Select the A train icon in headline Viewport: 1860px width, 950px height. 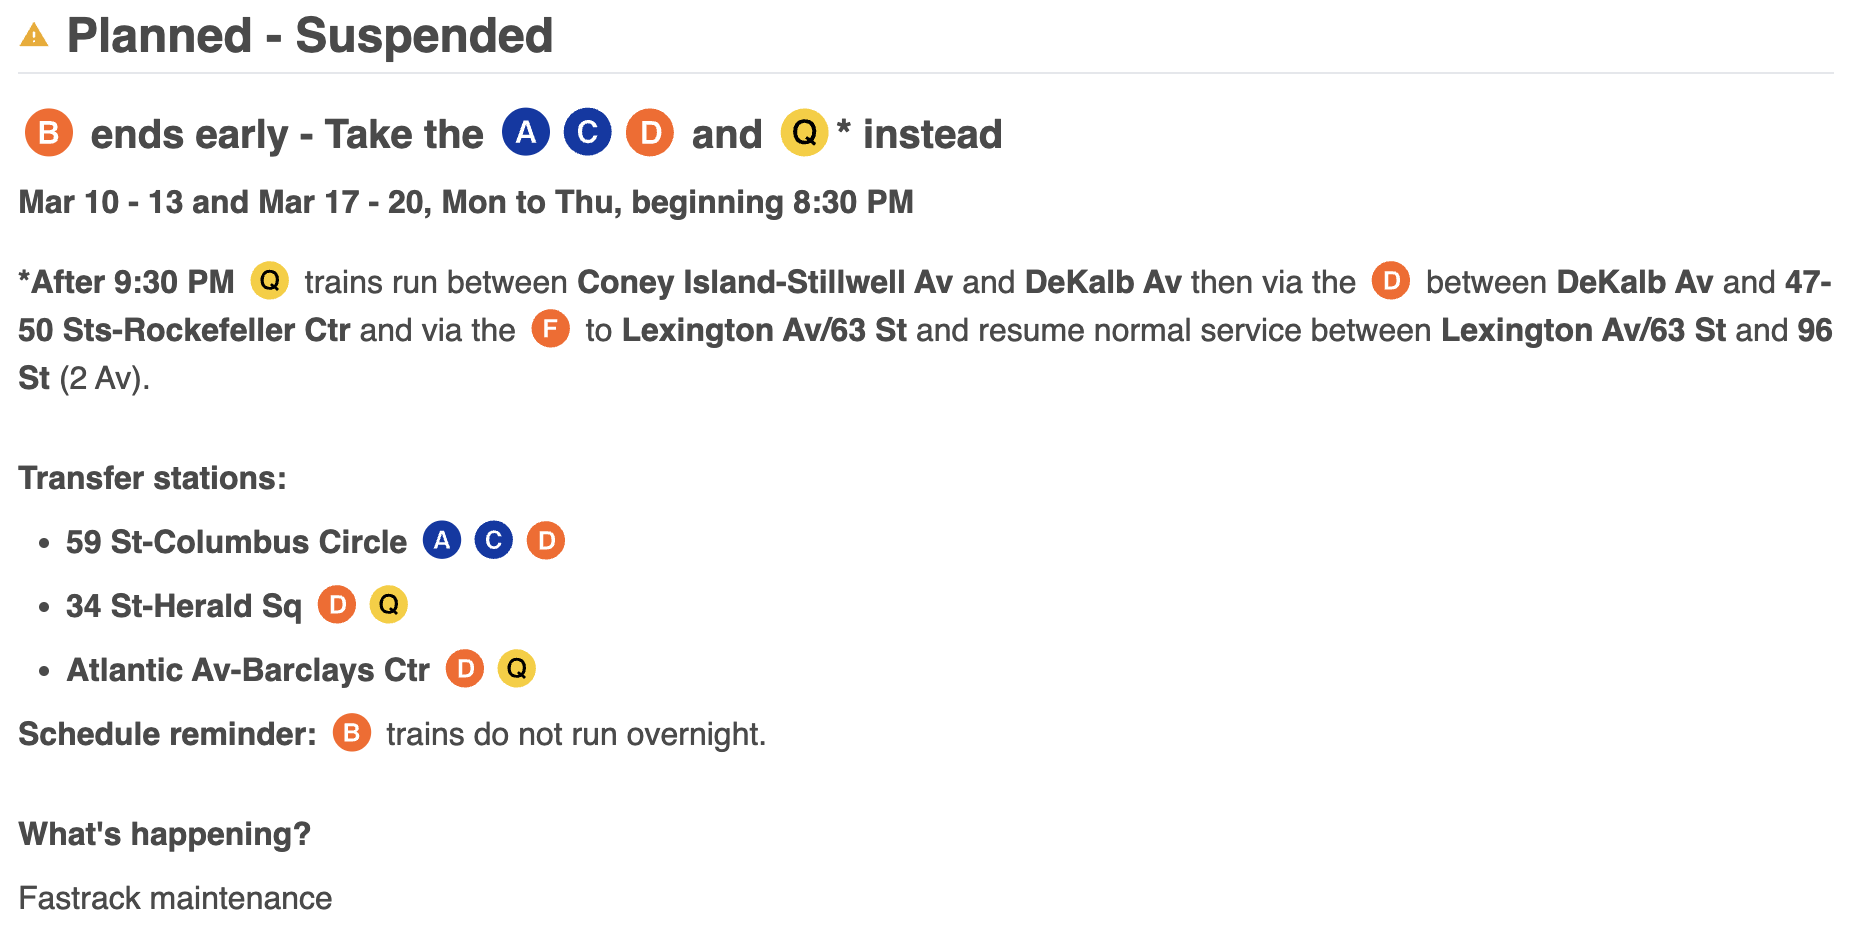tap(526, 133)
